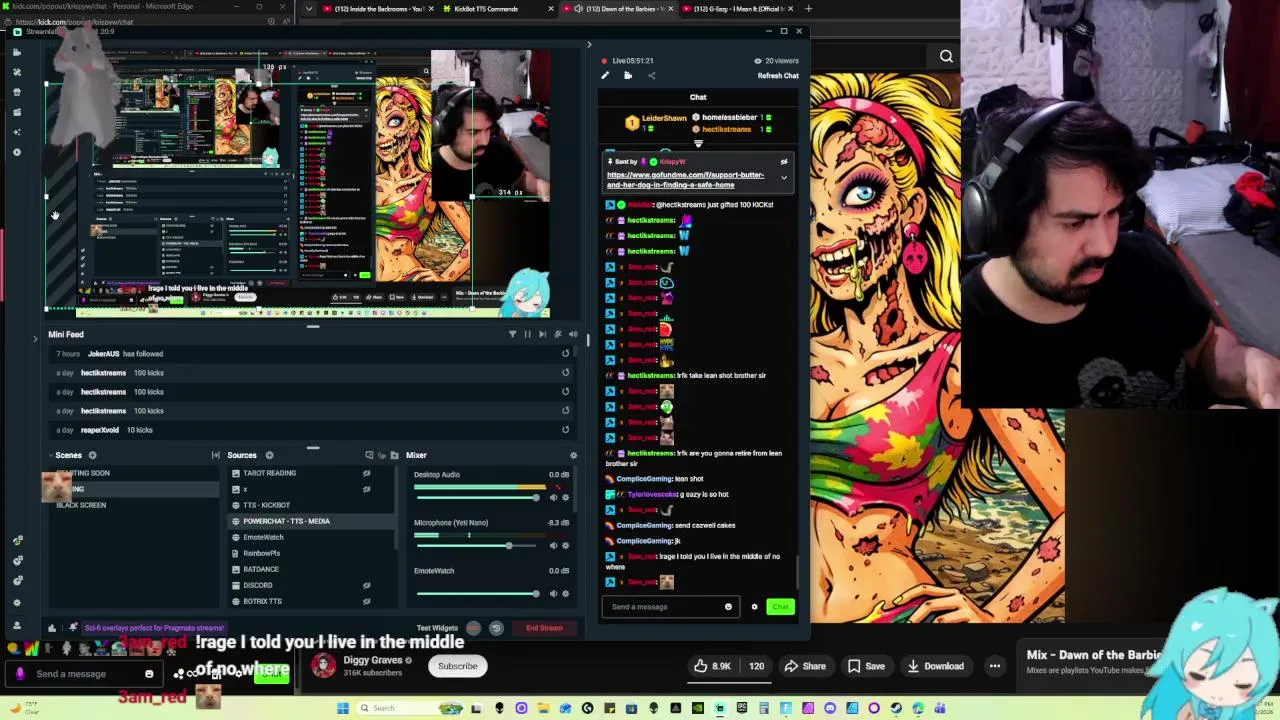Image resolution: width=1280 pixels, height=720 pixels.
Task: Replay reaperXvoid 10 kicks alert
Action: (x=565, y=429)
